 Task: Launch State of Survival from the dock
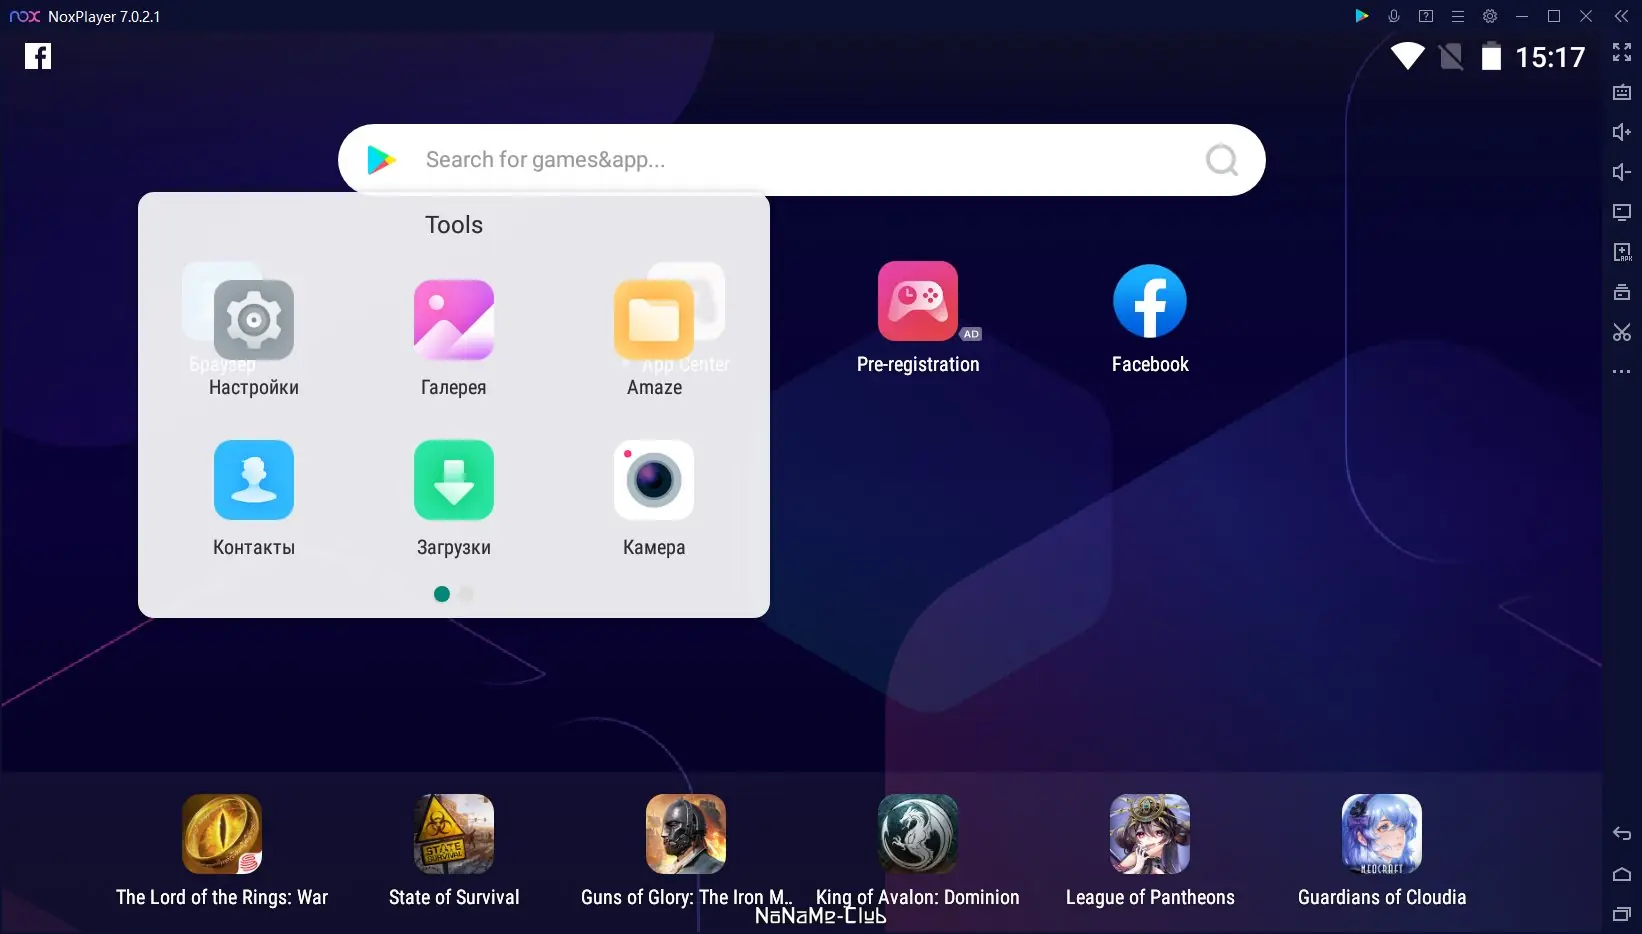(x=454, y=851)
